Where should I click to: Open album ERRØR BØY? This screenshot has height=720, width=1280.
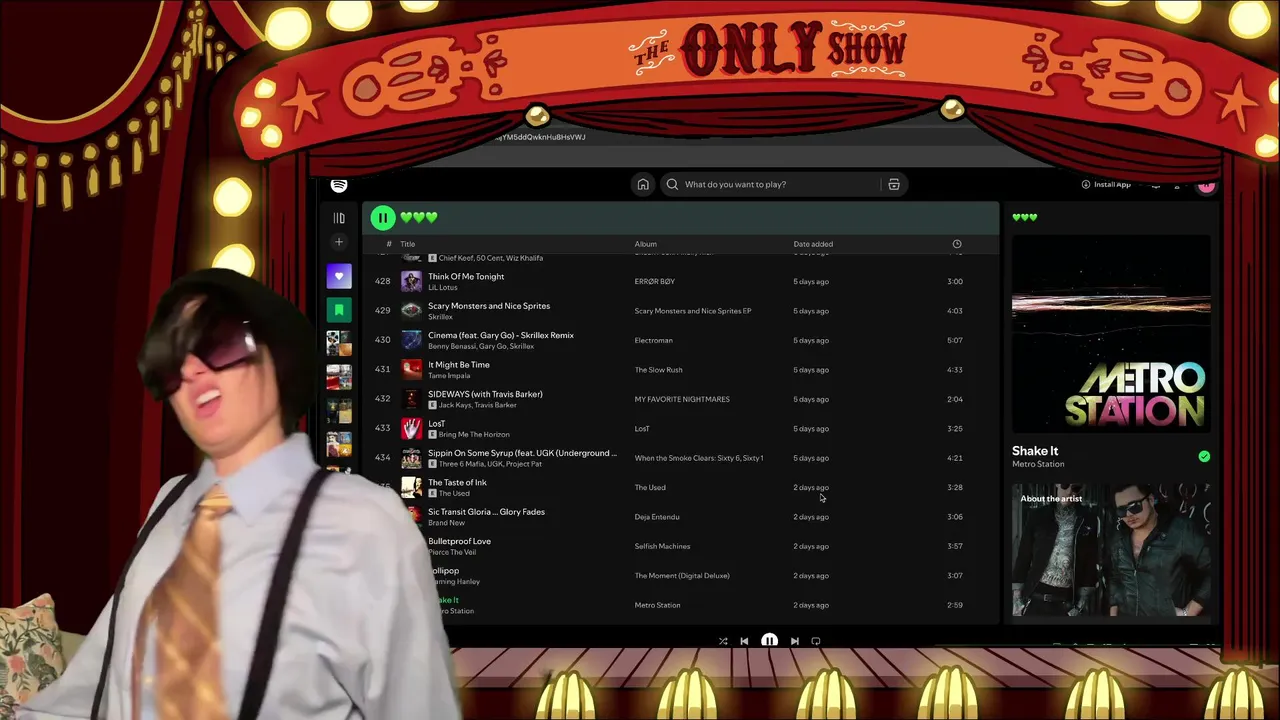tap(655, 281)
